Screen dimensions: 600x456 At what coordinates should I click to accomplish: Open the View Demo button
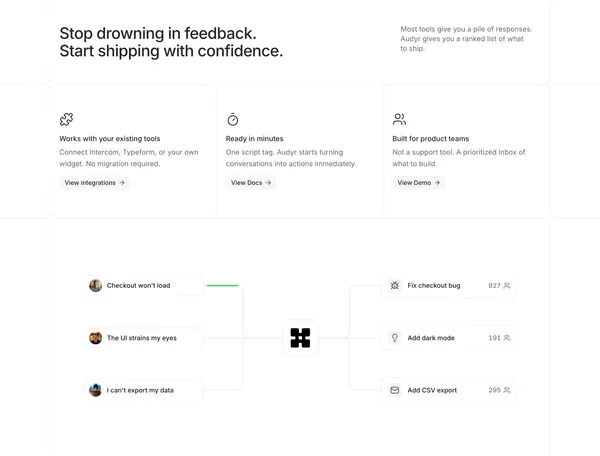[418, 183]
